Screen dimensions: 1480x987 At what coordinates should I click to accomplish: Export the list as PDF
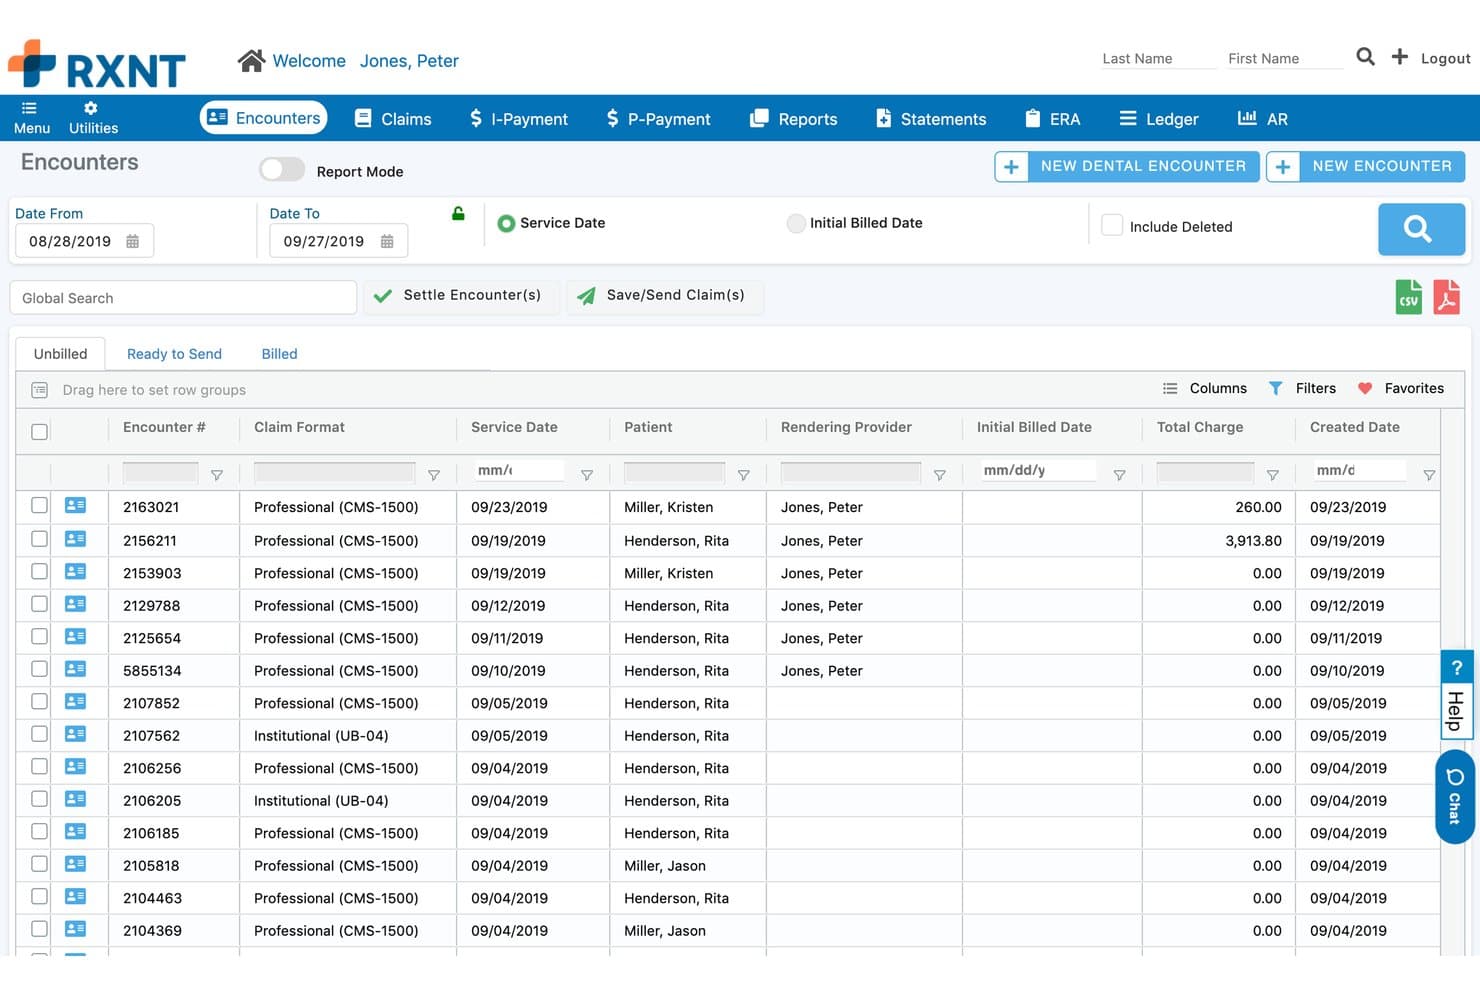(x=1446, y=297)
